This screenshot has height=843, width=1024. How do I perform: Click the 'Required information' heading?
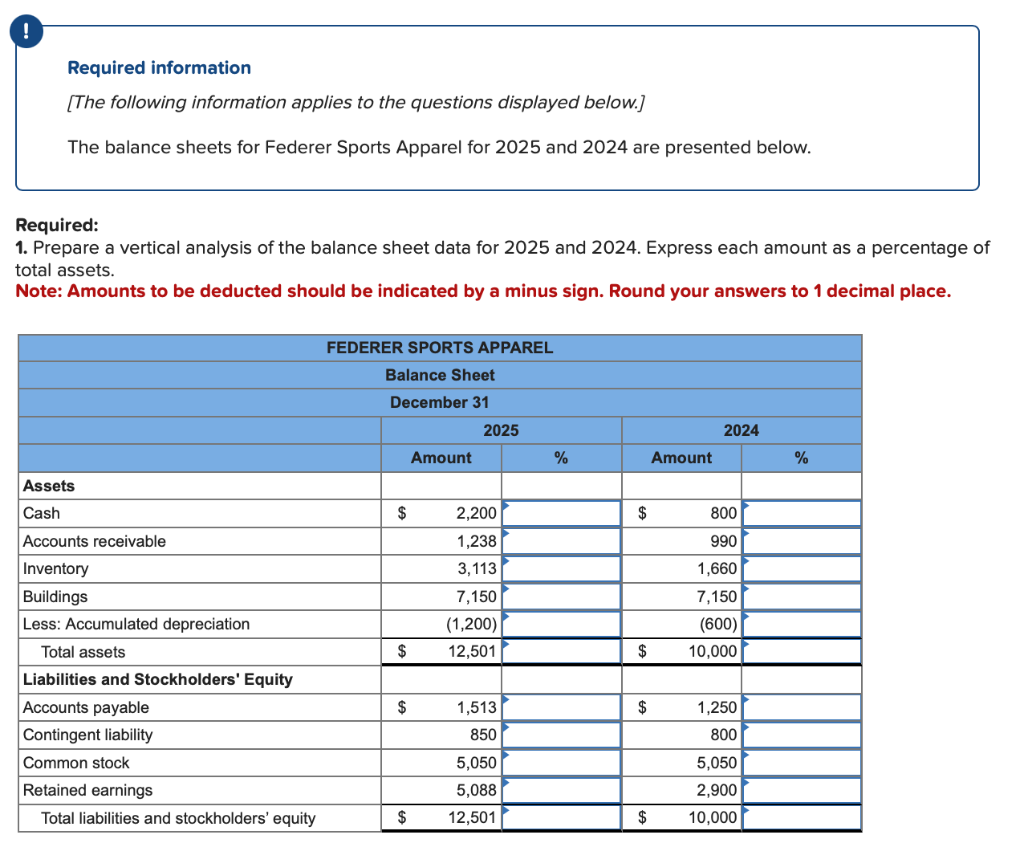coord(159,68)
